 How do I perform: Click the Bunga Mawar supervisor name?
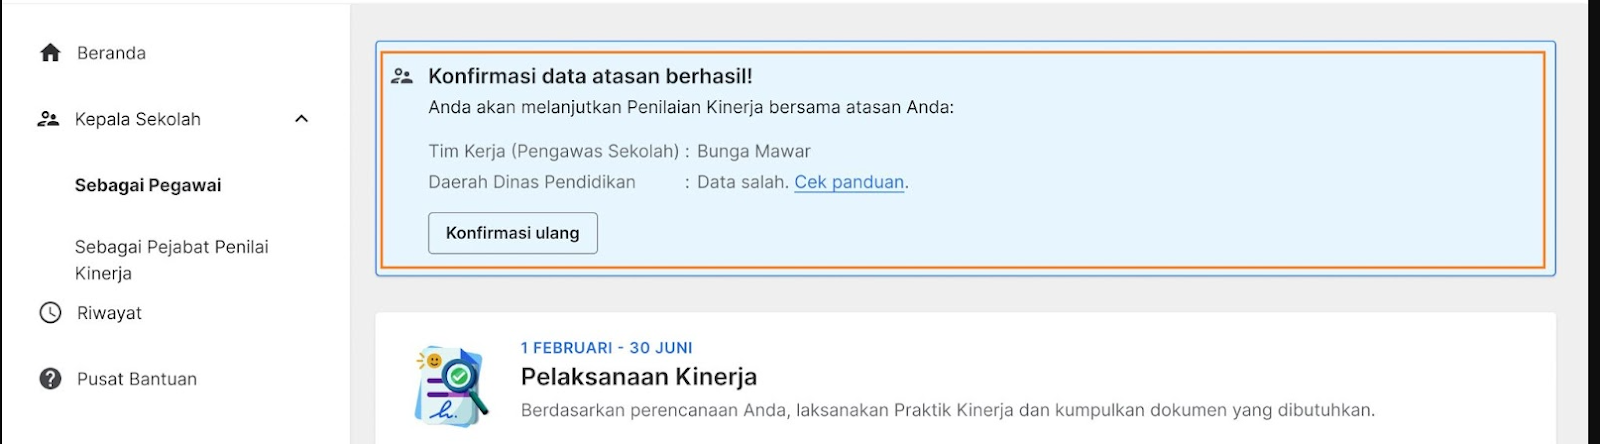(x=754, y=151)
